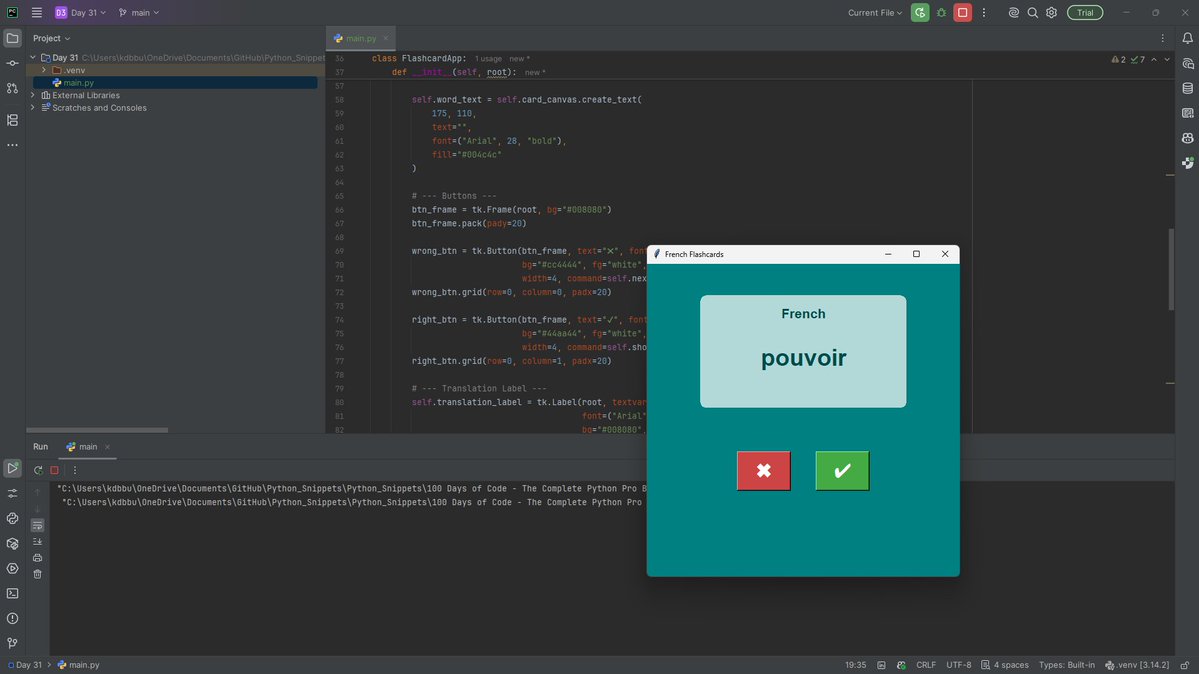Open the Python Console tool window
The width and height of the screenshot is (1199, 674).
tap(12, 519)
